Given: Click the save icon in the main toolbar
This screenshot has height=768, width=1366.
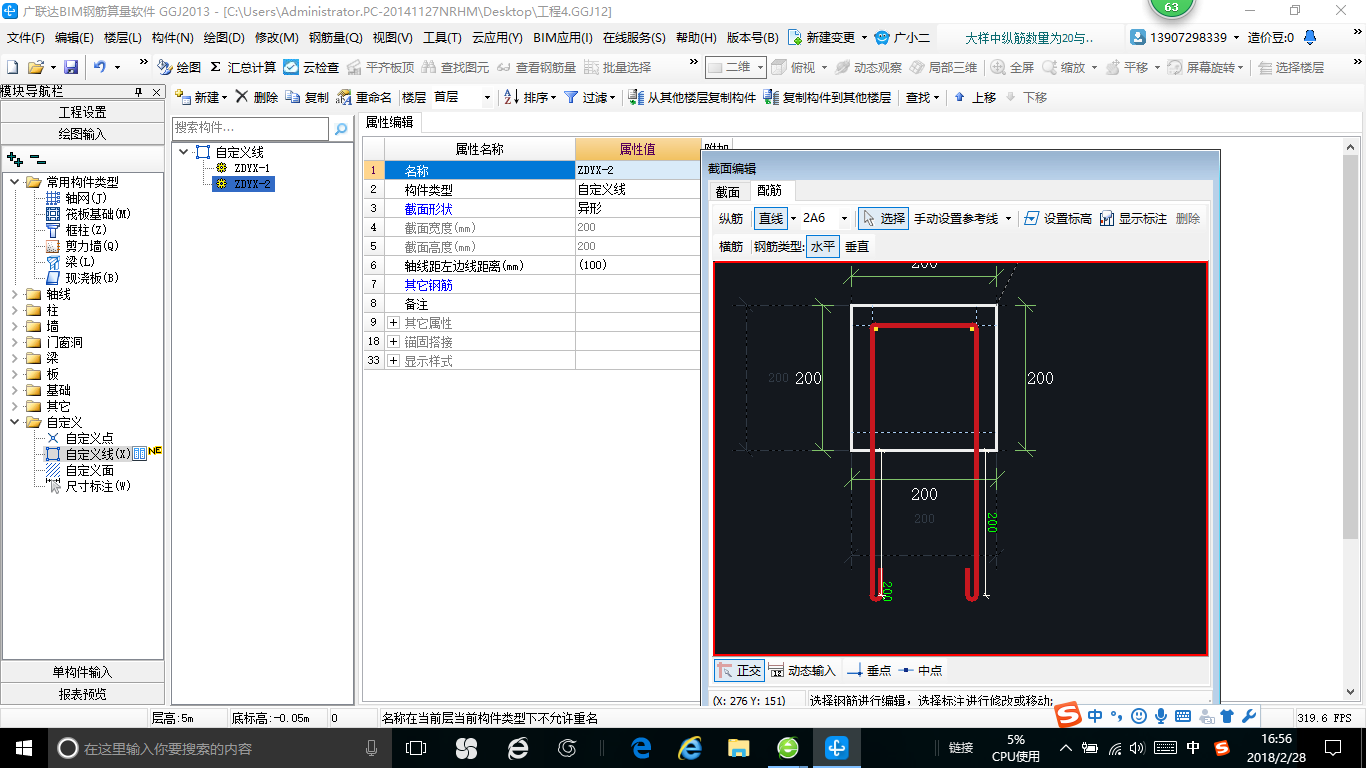Looking at the screenshot, I should pyautogui.click(x=71, y=67).
